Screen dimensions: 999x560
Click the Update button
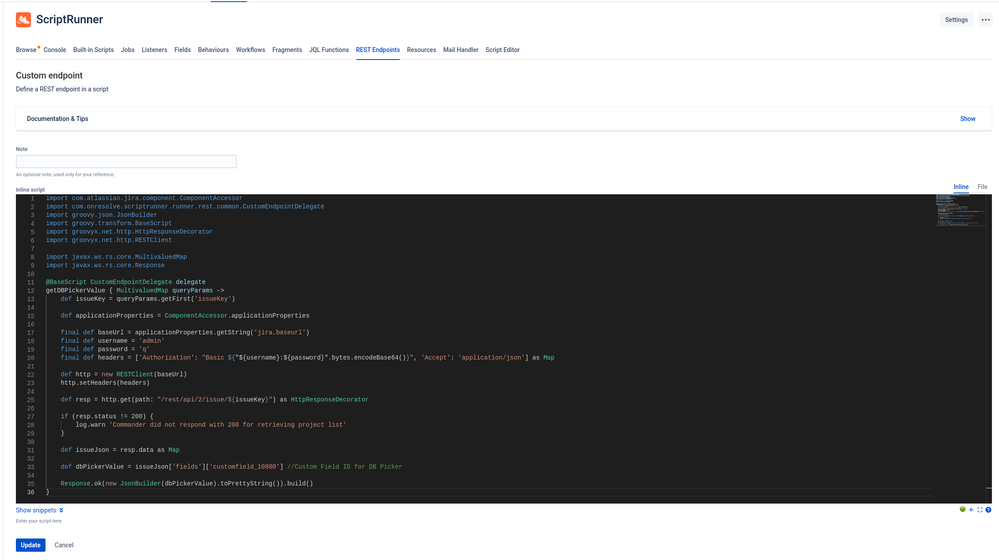(31, 545)
